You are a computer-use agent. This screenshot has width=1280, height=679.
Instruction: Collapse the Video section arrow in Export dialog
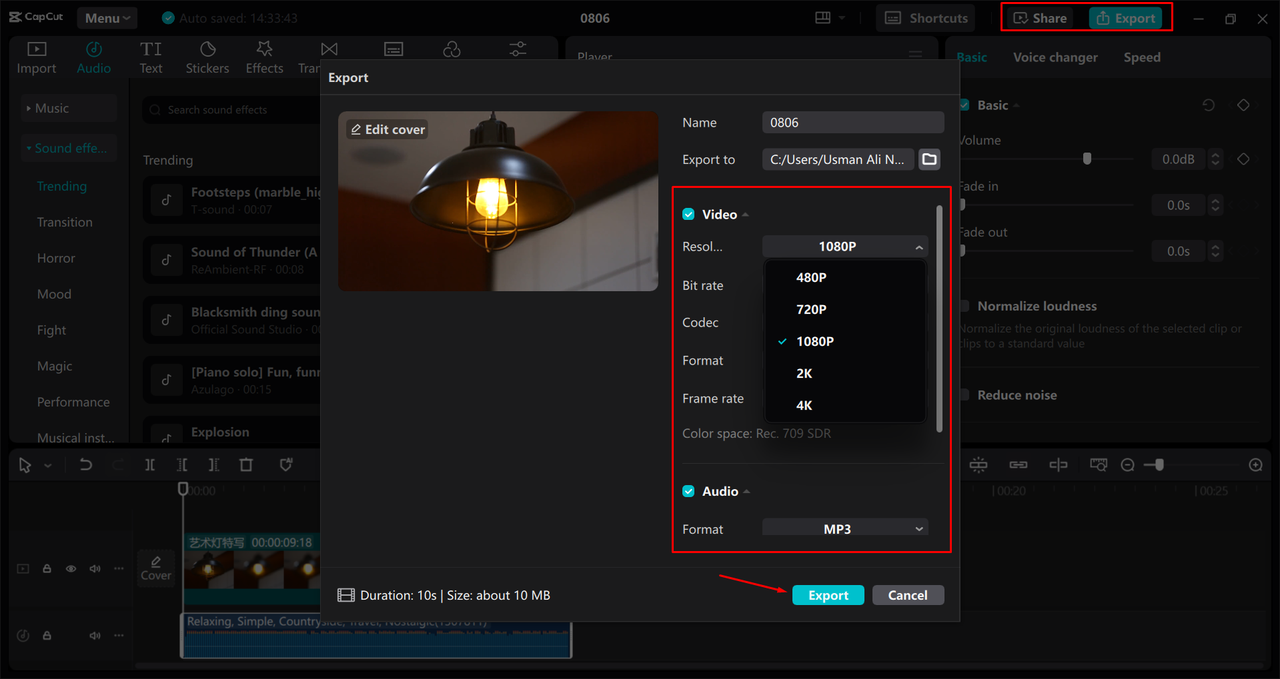coord(745,215)
